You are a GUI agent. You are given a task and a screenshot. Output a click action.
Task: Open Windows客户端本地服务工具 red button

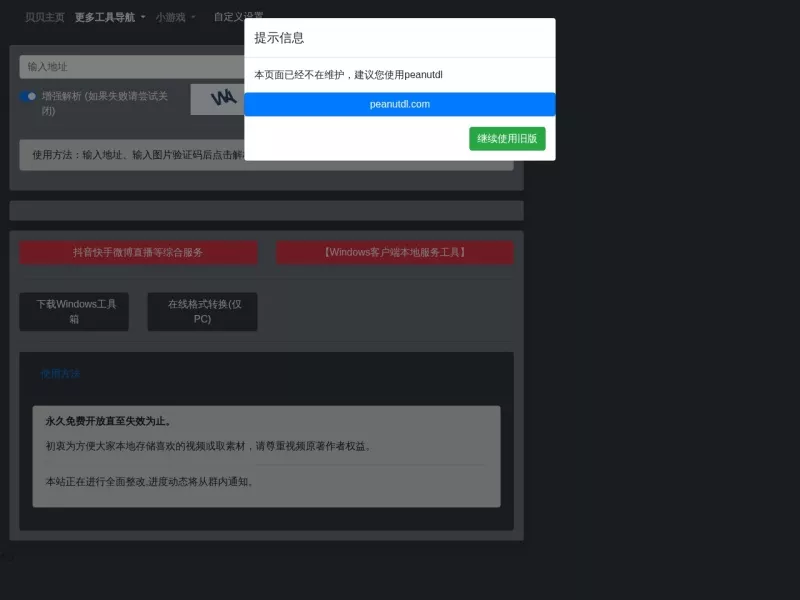pyautogui.click(x=395, y=253)
